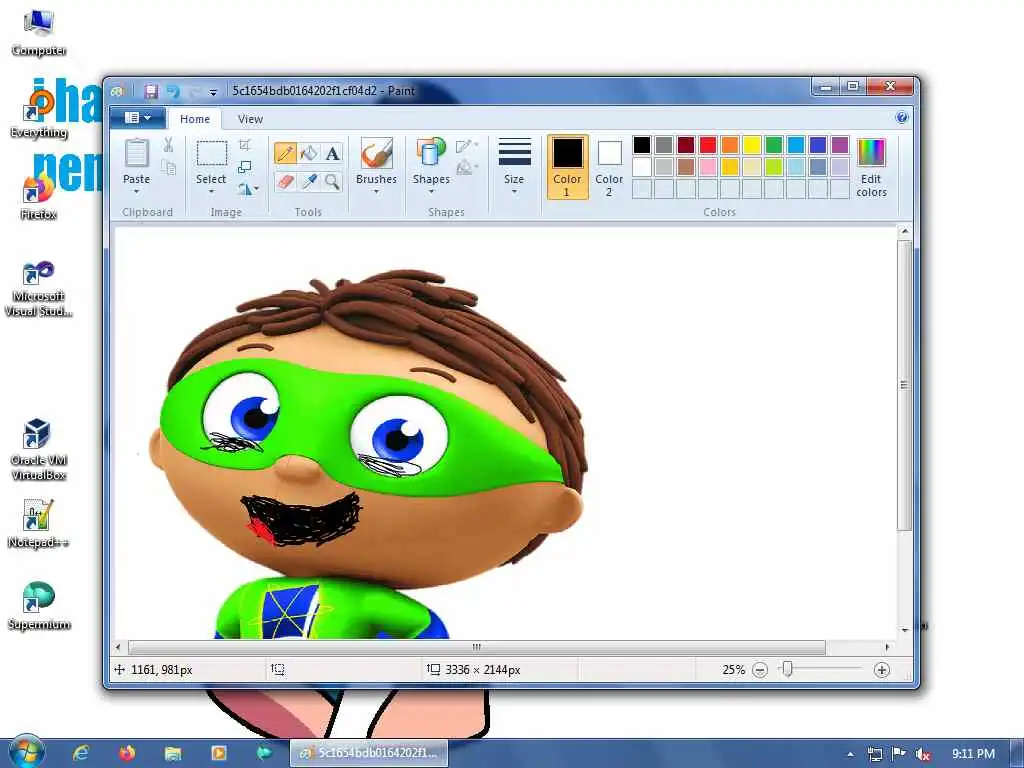Image resolution: width=1024 pixels, height=768 pixels.
Task: Open the Computer desktop icon
Action: [x=38, y=33]
